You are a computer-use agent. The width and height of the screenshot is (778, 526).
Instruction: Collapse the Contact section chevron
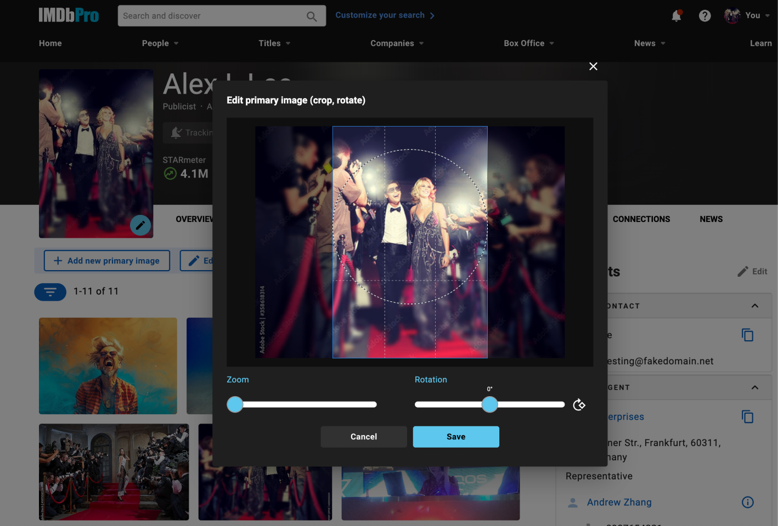click(755, 306)
